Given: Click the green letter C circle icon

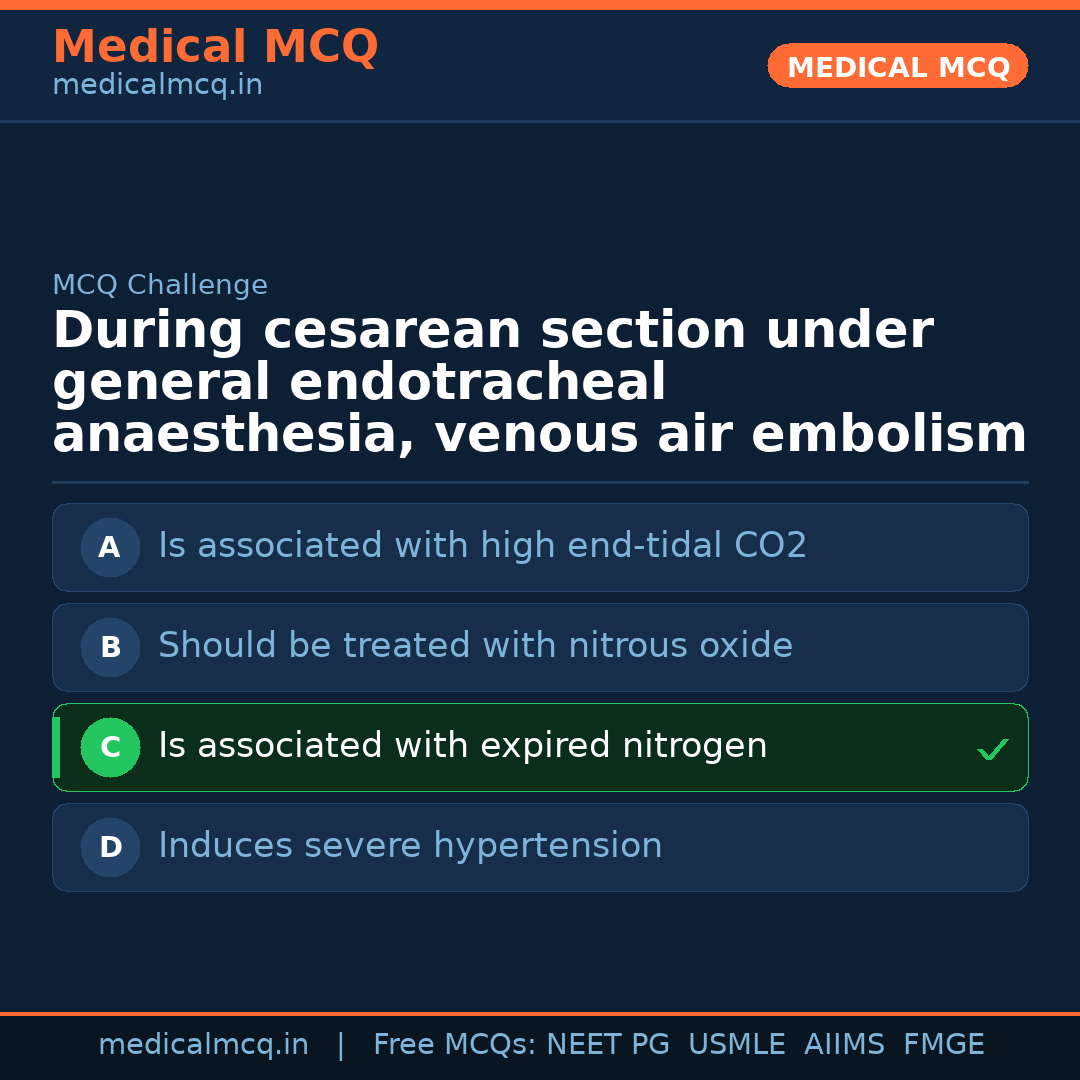Looking at the screenshot, I should 110,747.
